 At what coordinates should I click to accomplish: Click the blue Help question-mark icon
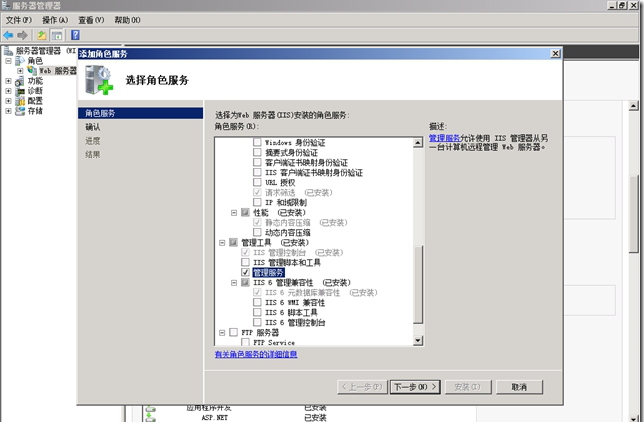pyautogui.click(x=75, y=35)
